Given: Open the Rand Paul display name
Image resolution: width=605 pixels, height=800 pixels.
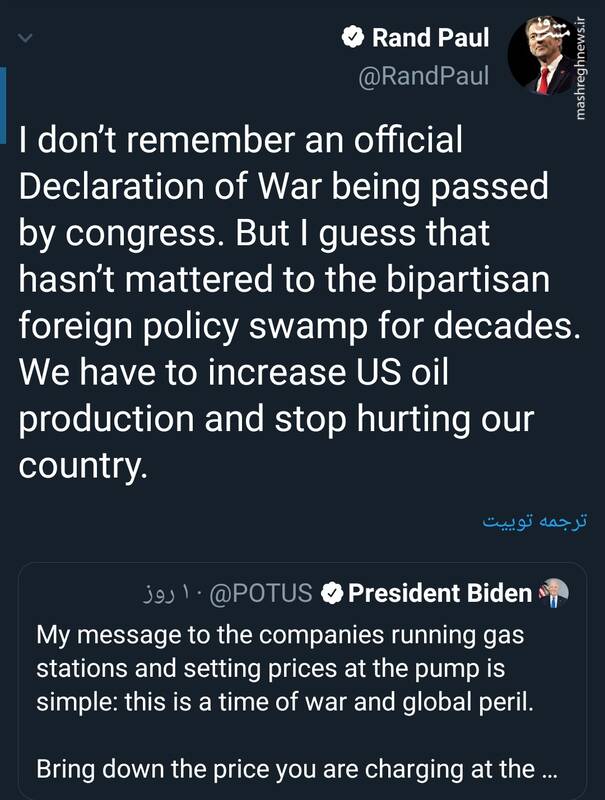Looking at the screenshot, I should pos(431,39).
